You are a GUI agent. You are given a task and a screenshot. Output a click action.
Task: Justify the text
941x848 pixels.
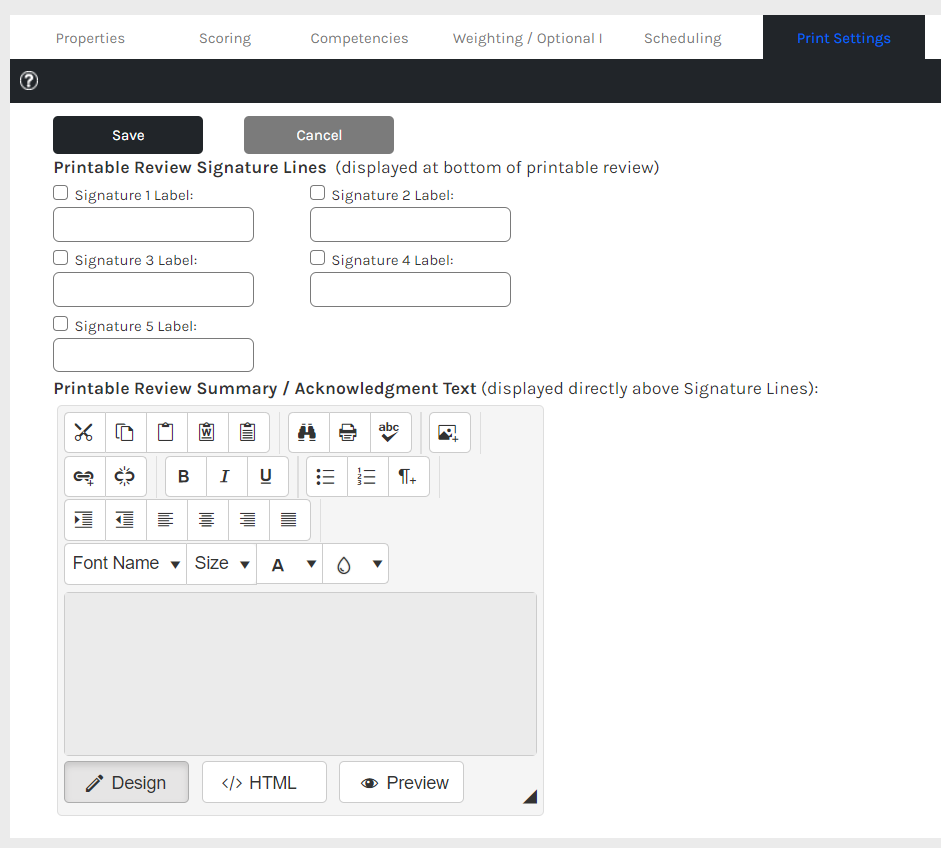(289, 520)
